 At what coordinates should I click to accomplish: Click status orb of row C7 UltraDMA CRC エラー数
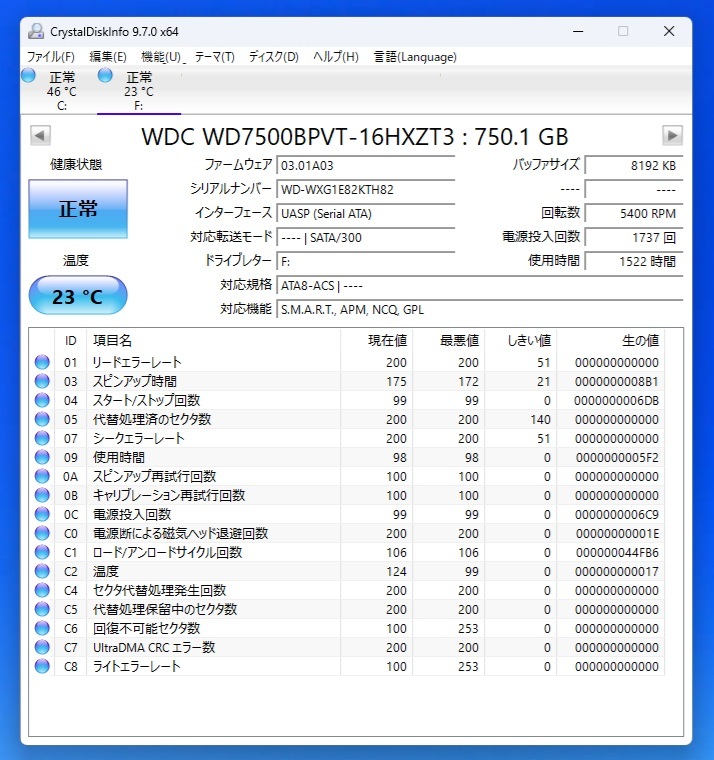42,647
